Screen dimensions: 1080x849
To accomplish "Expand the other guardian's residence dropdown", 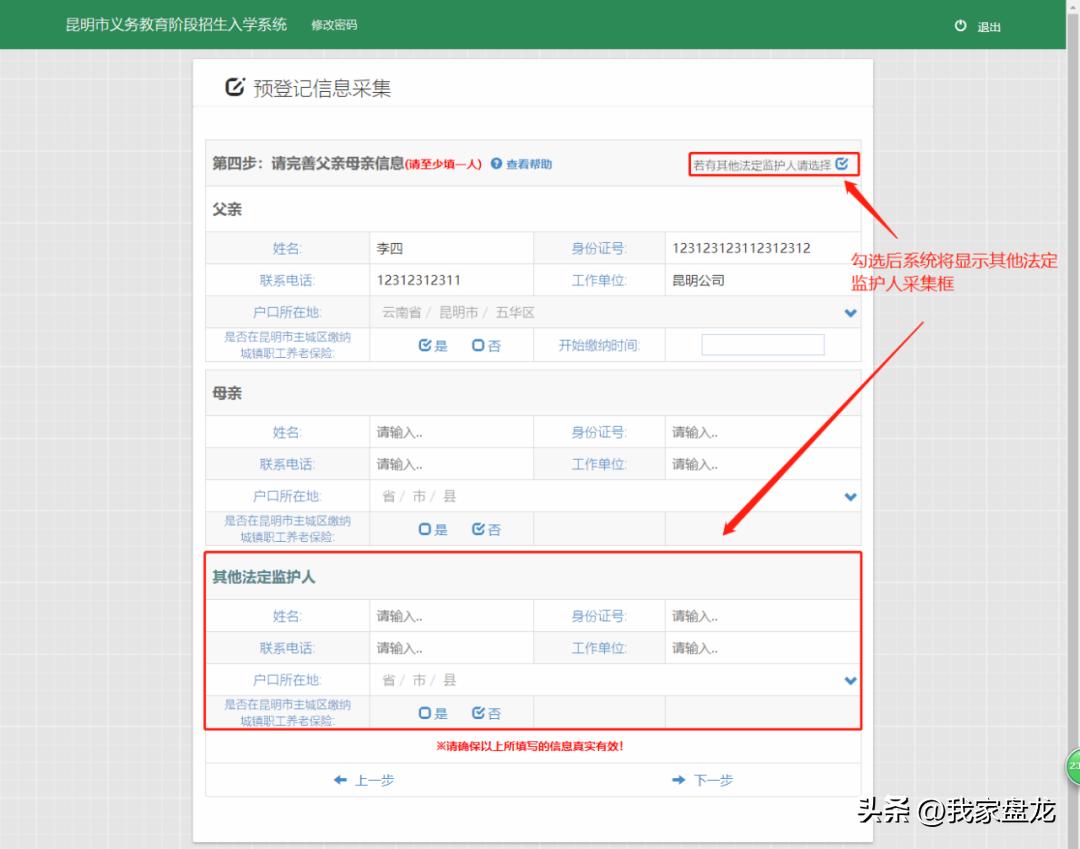I will [x=849, y=680].
